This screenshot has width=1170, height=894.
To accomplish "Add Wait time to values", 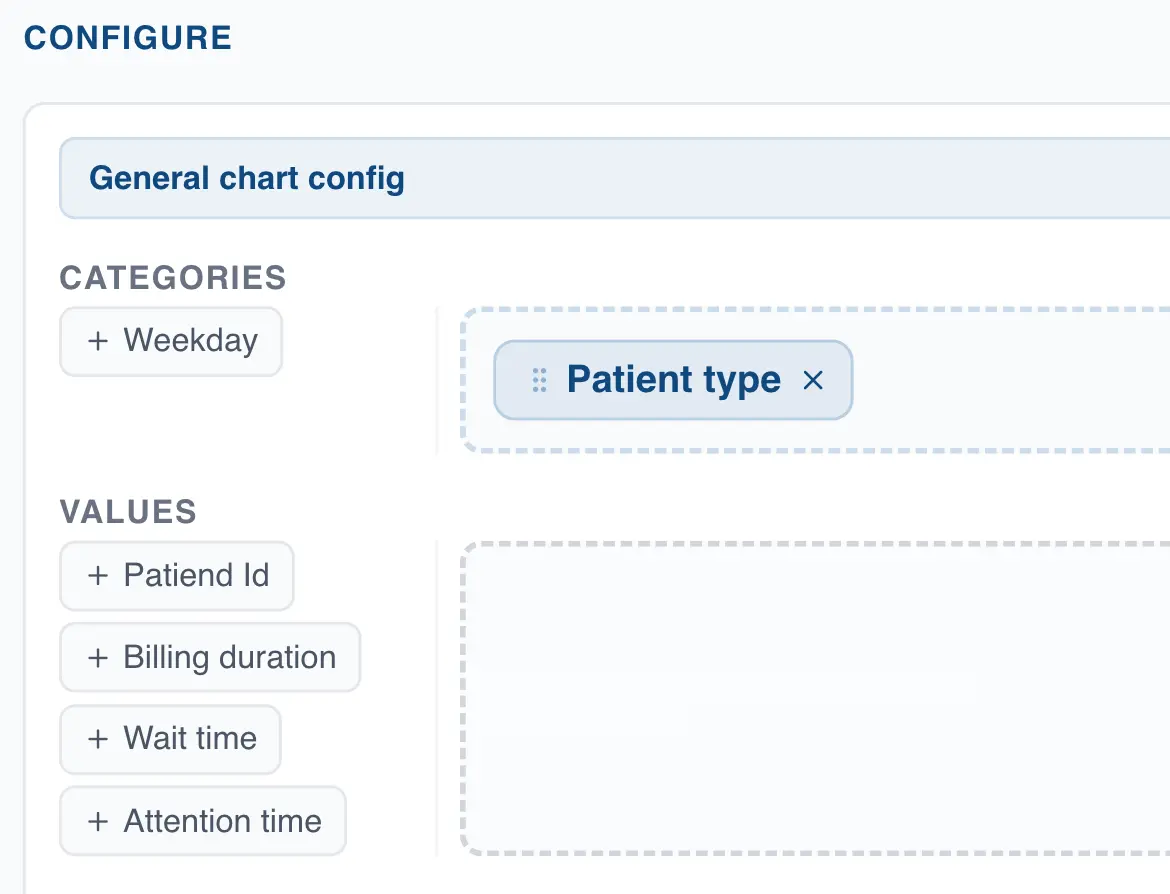I will pyautogui.click(x=171, y=739).
